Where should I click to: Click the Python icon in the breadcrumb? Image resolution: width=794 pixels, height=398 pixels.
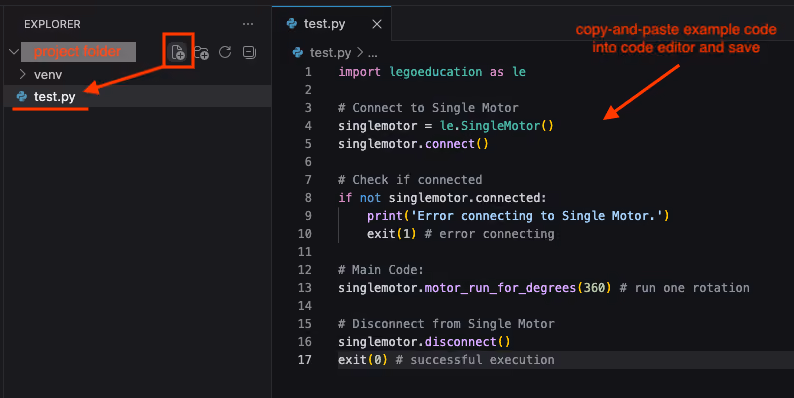click(298, 53)
